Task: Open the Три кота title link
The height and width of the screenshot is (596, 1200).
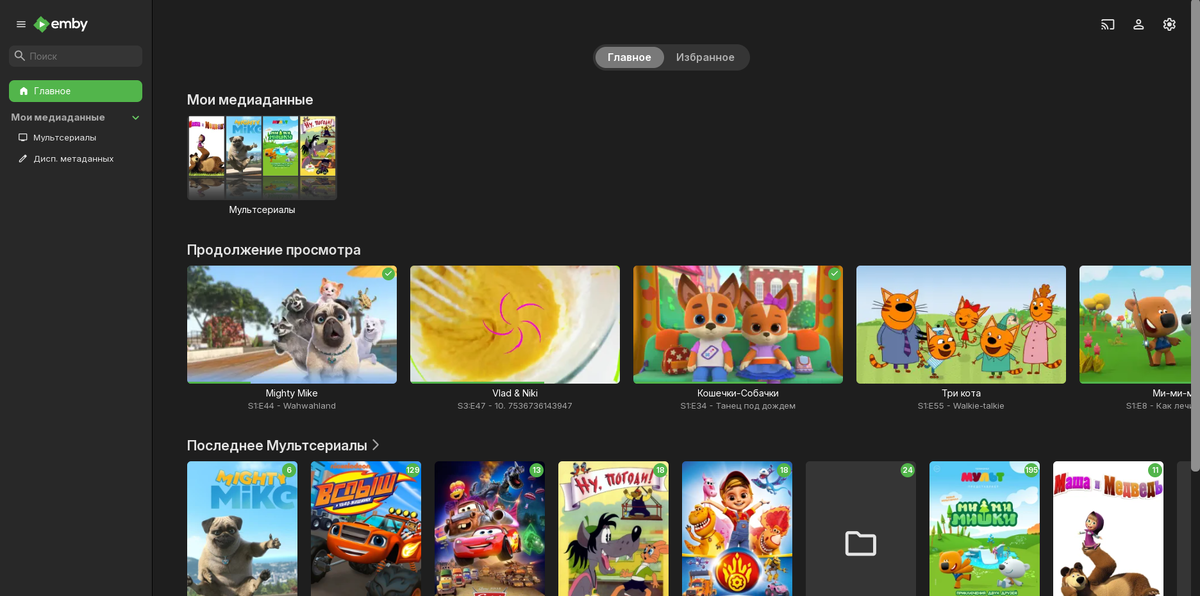Action: tap(960, 393)
